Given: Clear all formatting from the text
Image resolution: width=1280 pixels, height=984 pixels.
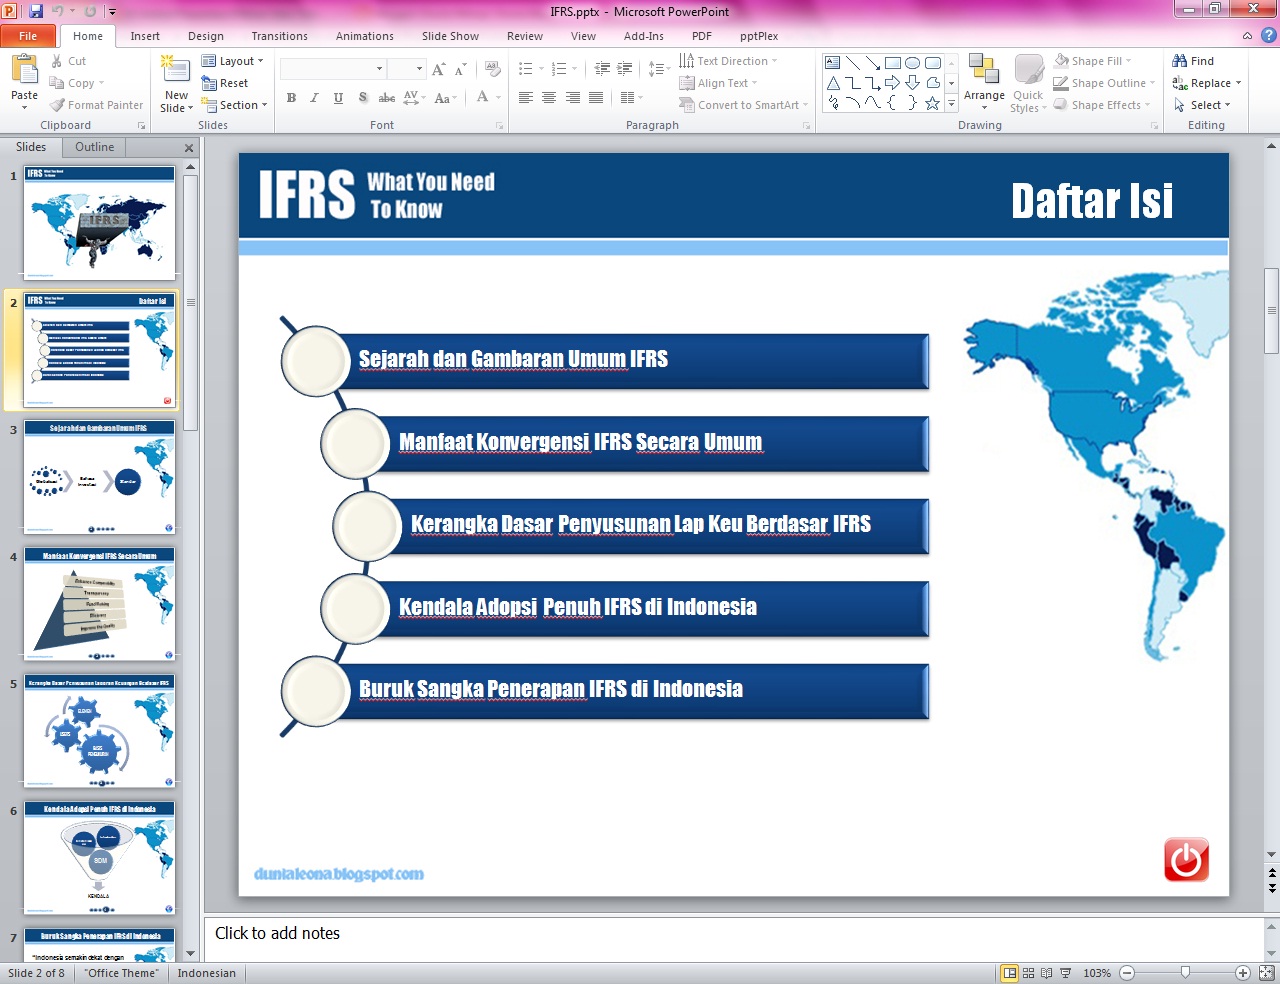Looking at the screenshot, I should pyautogui.click(x=492, y=69).
